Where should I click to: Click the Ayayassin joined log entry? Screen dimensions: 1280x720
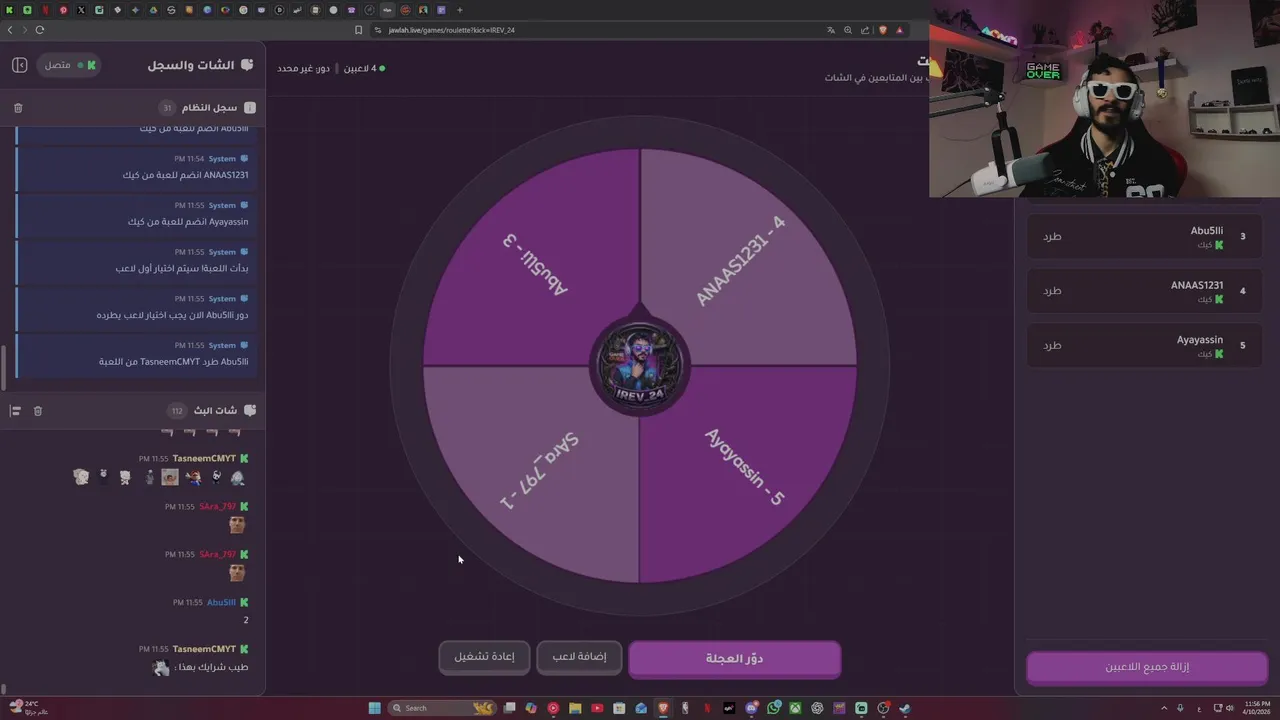(x=138, y=214)
